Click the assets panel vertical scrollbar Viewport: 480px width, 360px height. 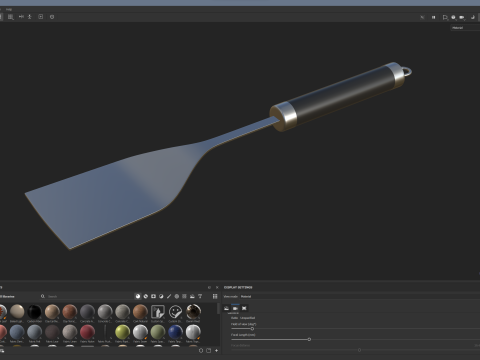[218, 308]
